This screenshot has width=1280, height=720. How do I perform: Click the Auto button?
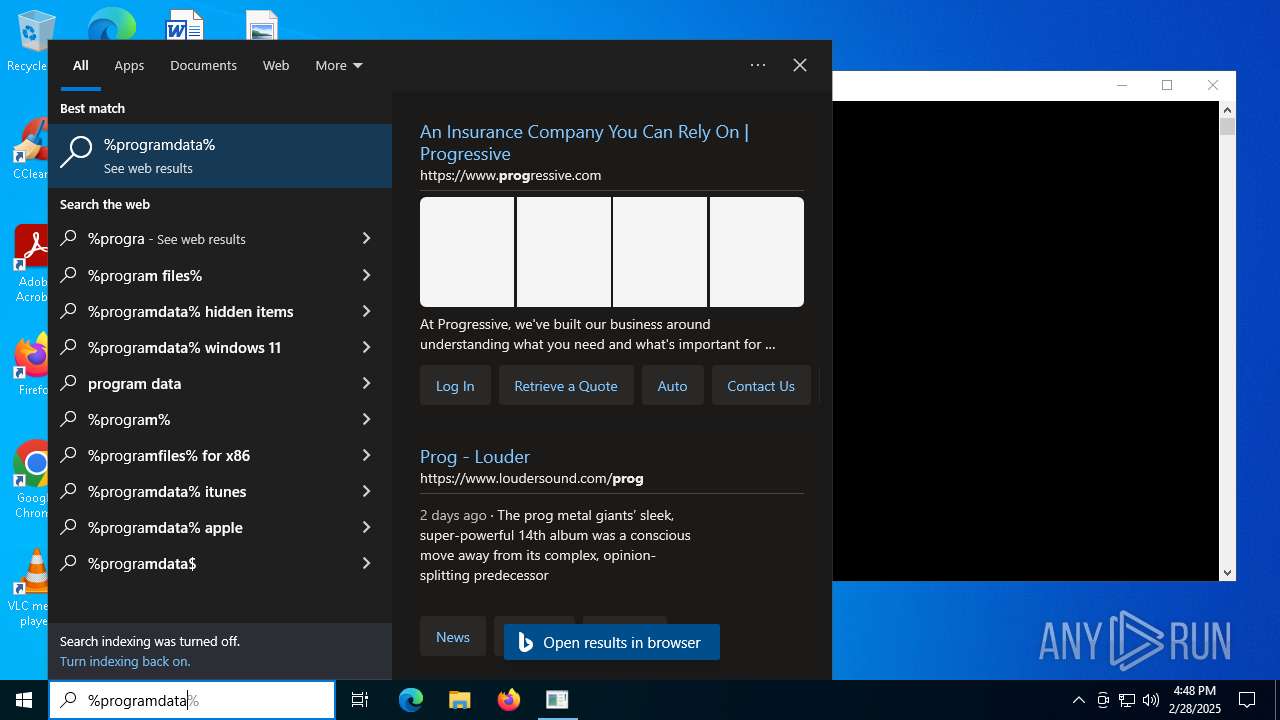click(672, 385)
